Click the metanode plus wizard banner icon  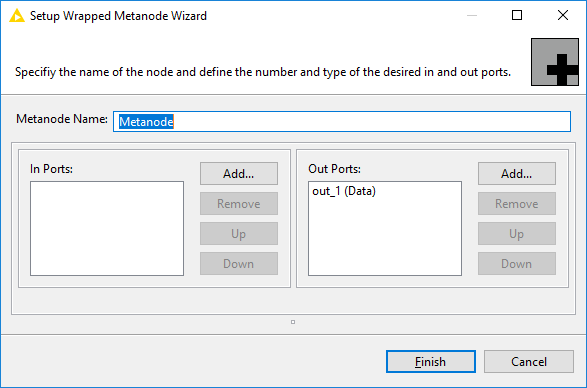click(x=555, y=62)
